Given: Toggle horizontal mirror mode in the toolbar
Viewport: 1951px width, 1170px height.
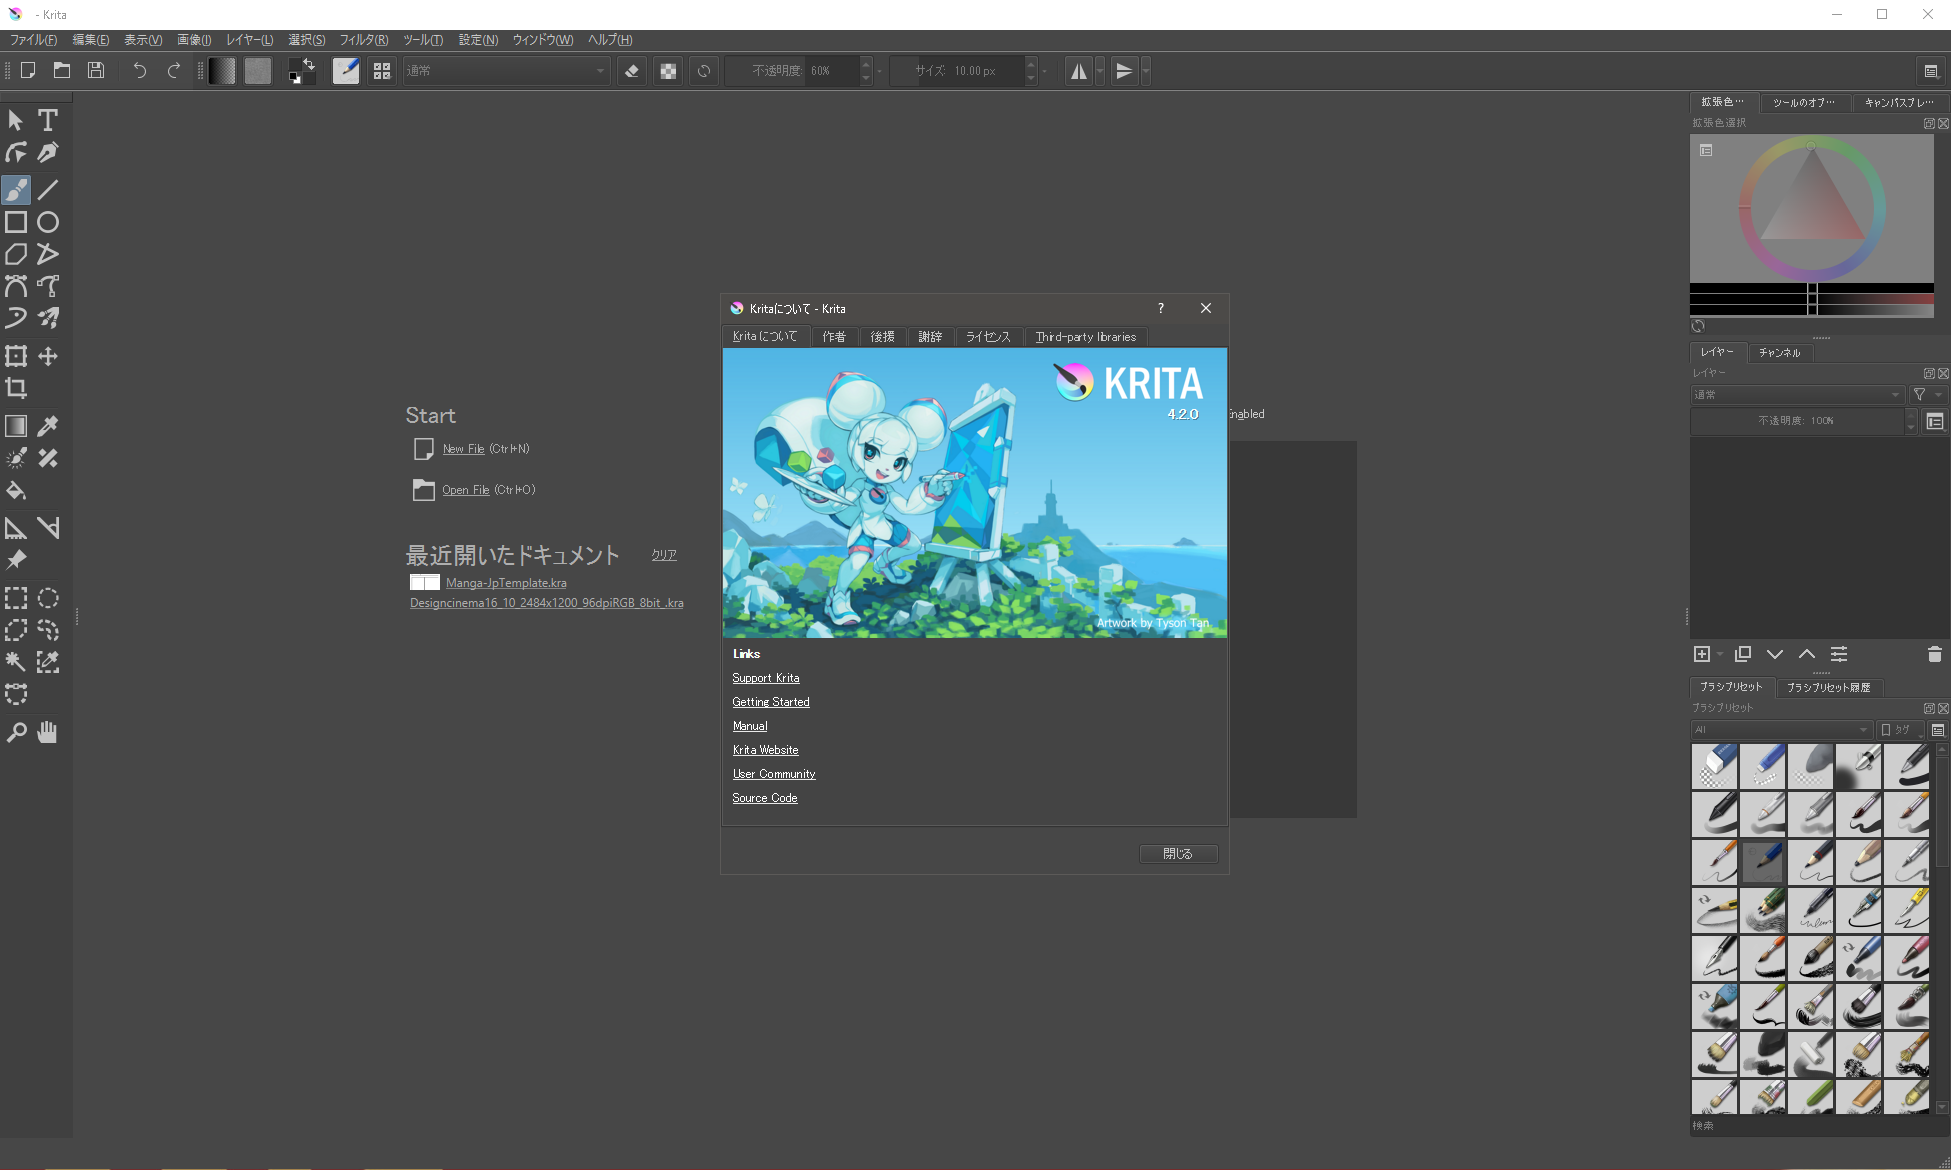Looking at the screenshot, I should 1080,70.
